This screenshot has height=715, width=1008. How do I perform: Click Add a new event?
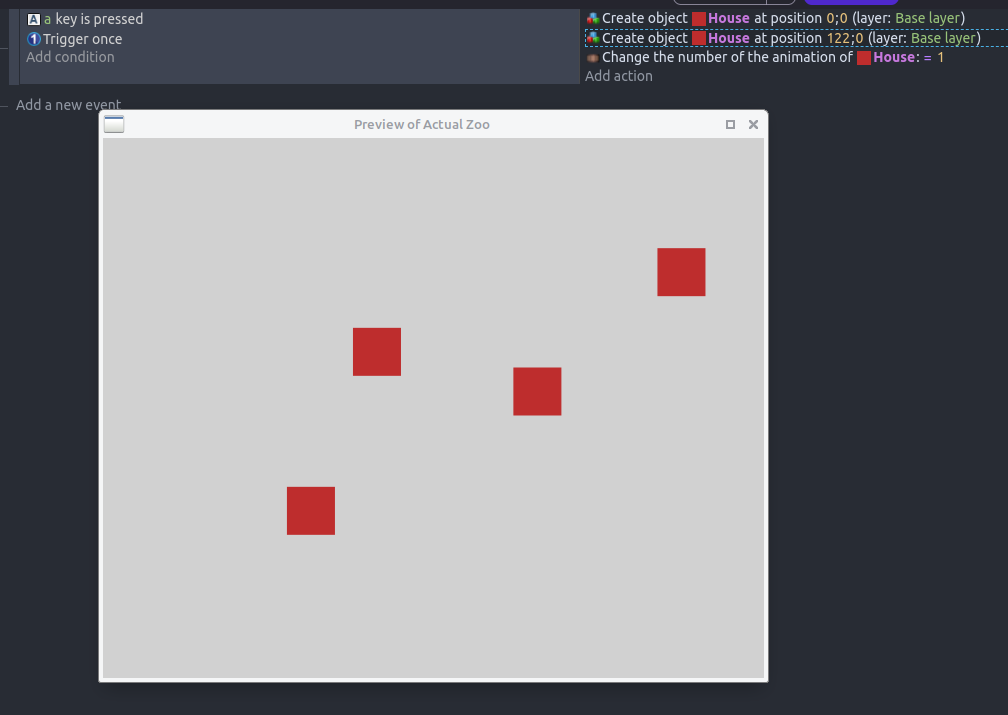coord(68,104)
